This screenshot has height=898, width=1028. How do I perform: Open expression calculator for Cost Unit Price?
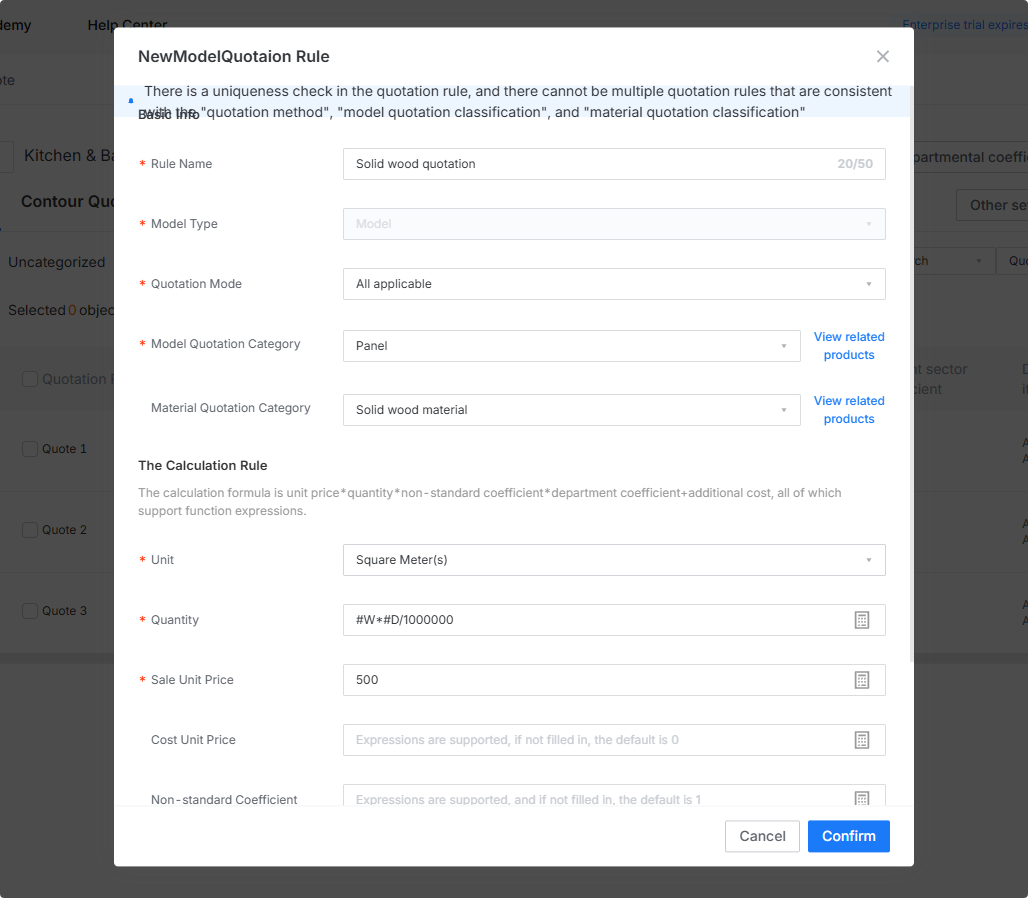coord(861,740)
